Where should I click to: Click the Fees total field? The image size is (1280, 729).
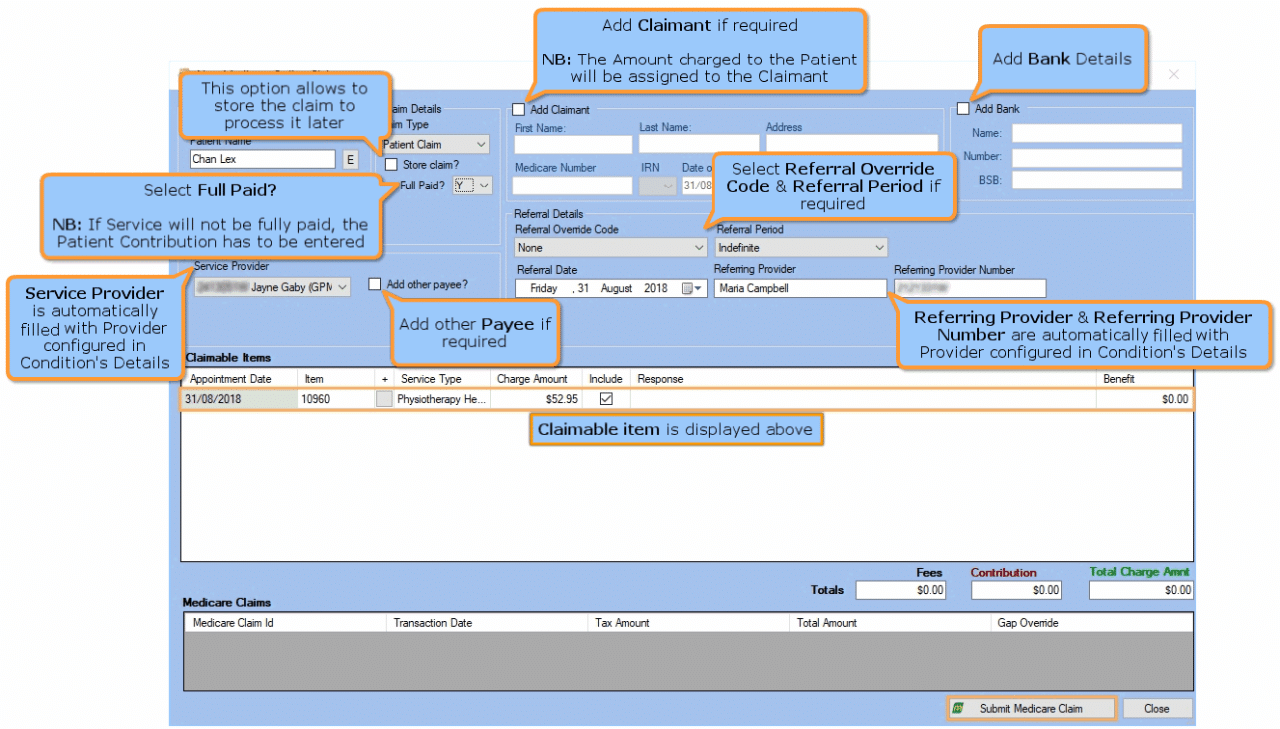pyautogui.click(x=900, y=590)
